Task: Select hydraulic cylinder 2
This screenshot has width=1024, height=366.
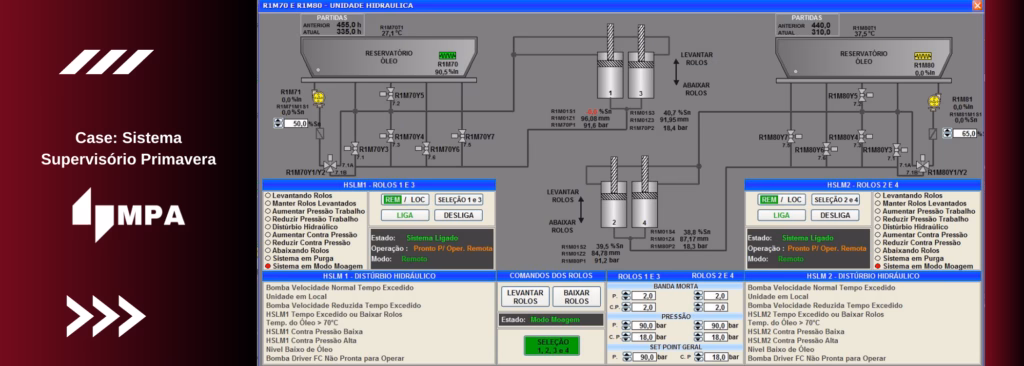Action: point(614,205)
